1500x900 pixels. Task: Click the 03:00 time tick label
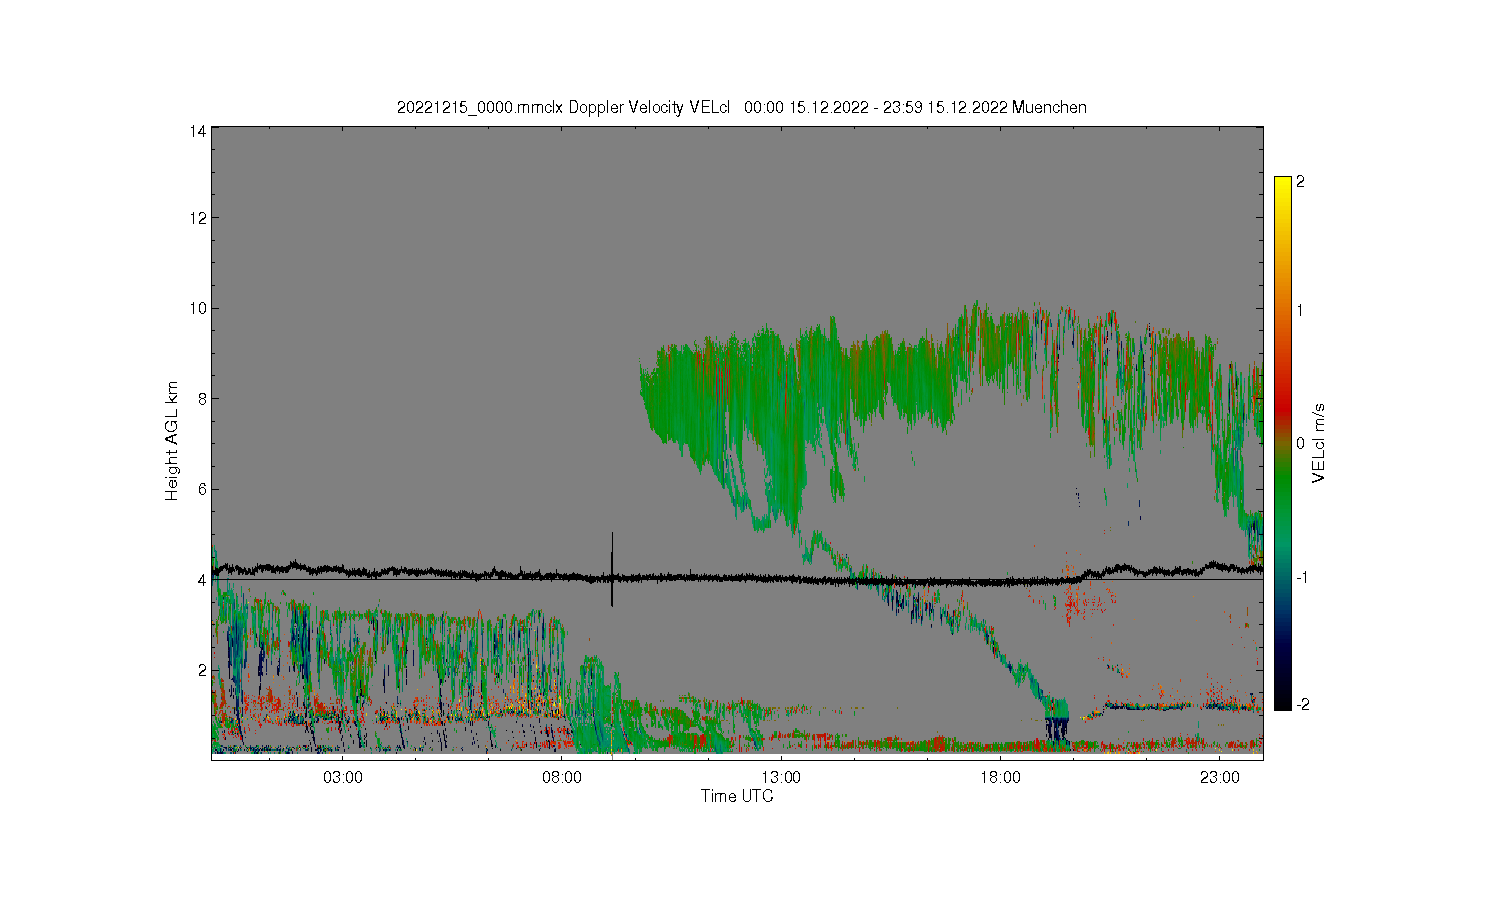point(343,778)
